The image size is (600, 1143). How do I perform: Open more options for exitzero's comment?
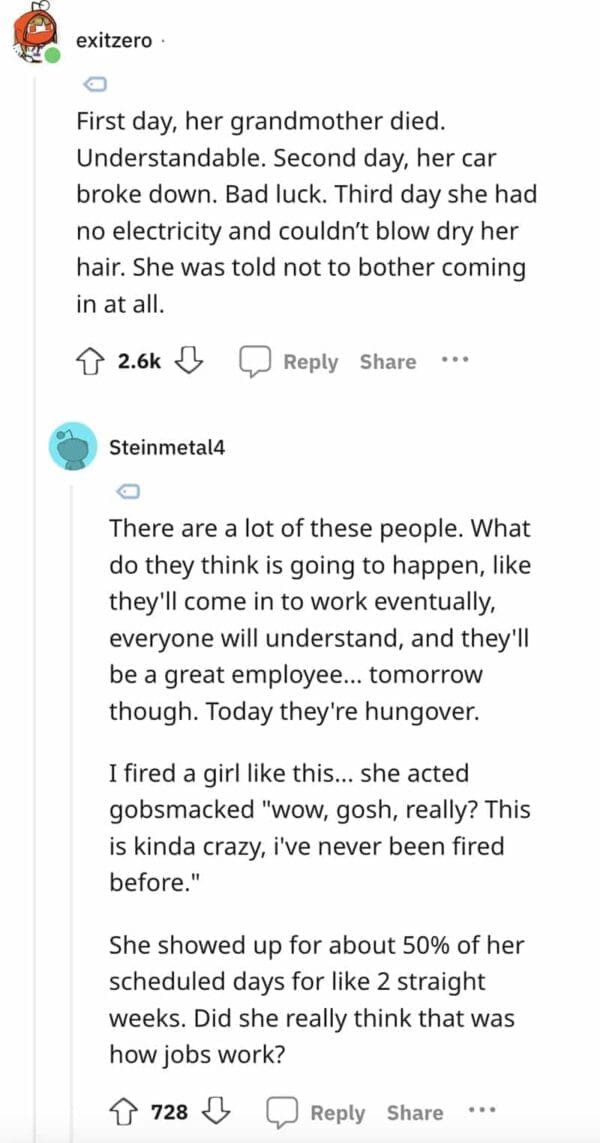tap(455, 361)
